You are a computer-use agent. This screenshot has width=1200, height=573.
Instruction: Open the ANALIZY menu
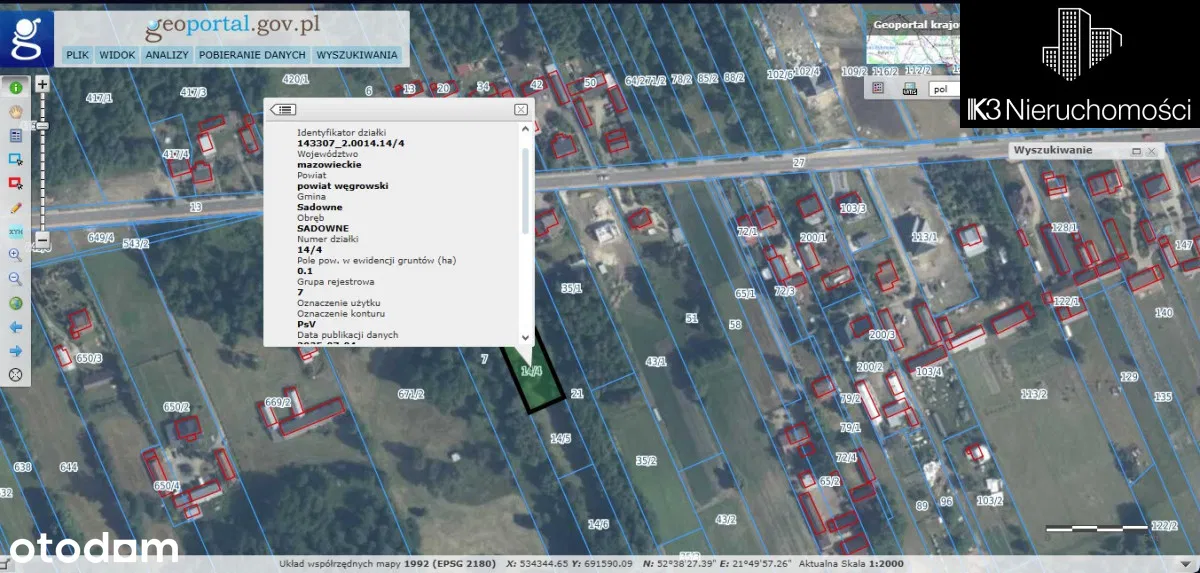166,55
